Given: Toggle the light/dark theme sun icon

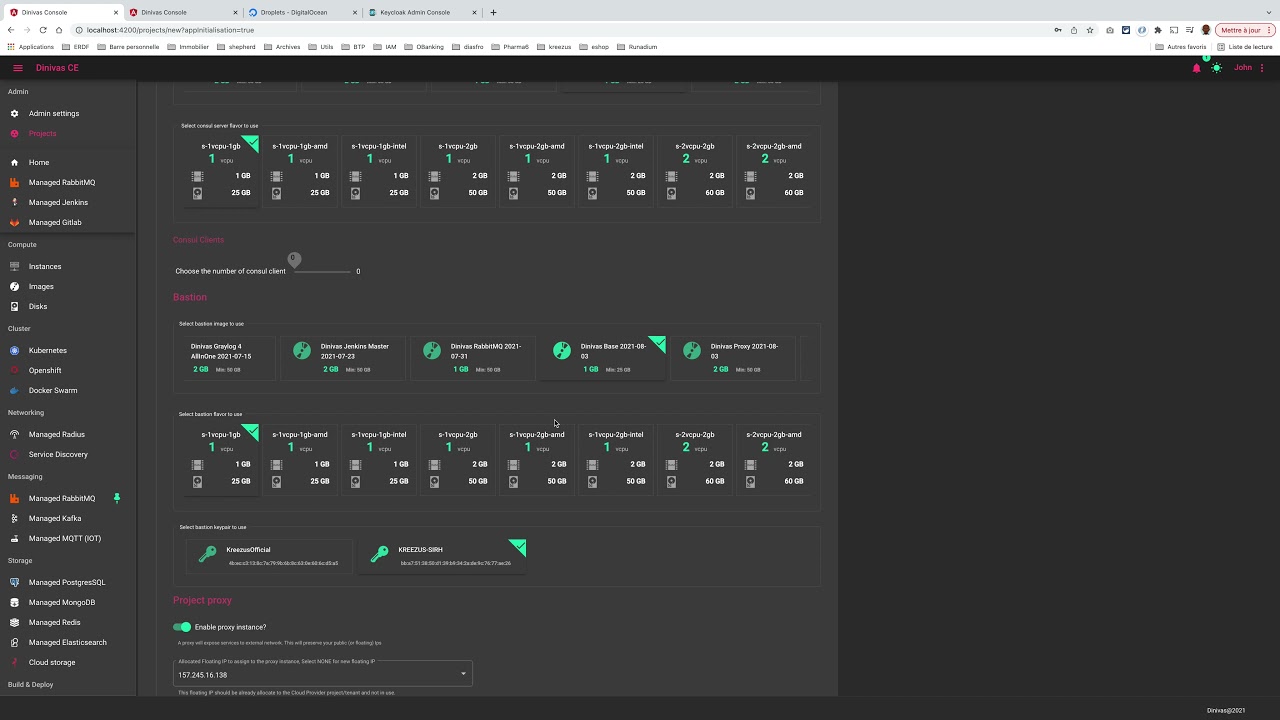Looking at the screenshot, I should pyautogui.click(x=1216, y=68).
